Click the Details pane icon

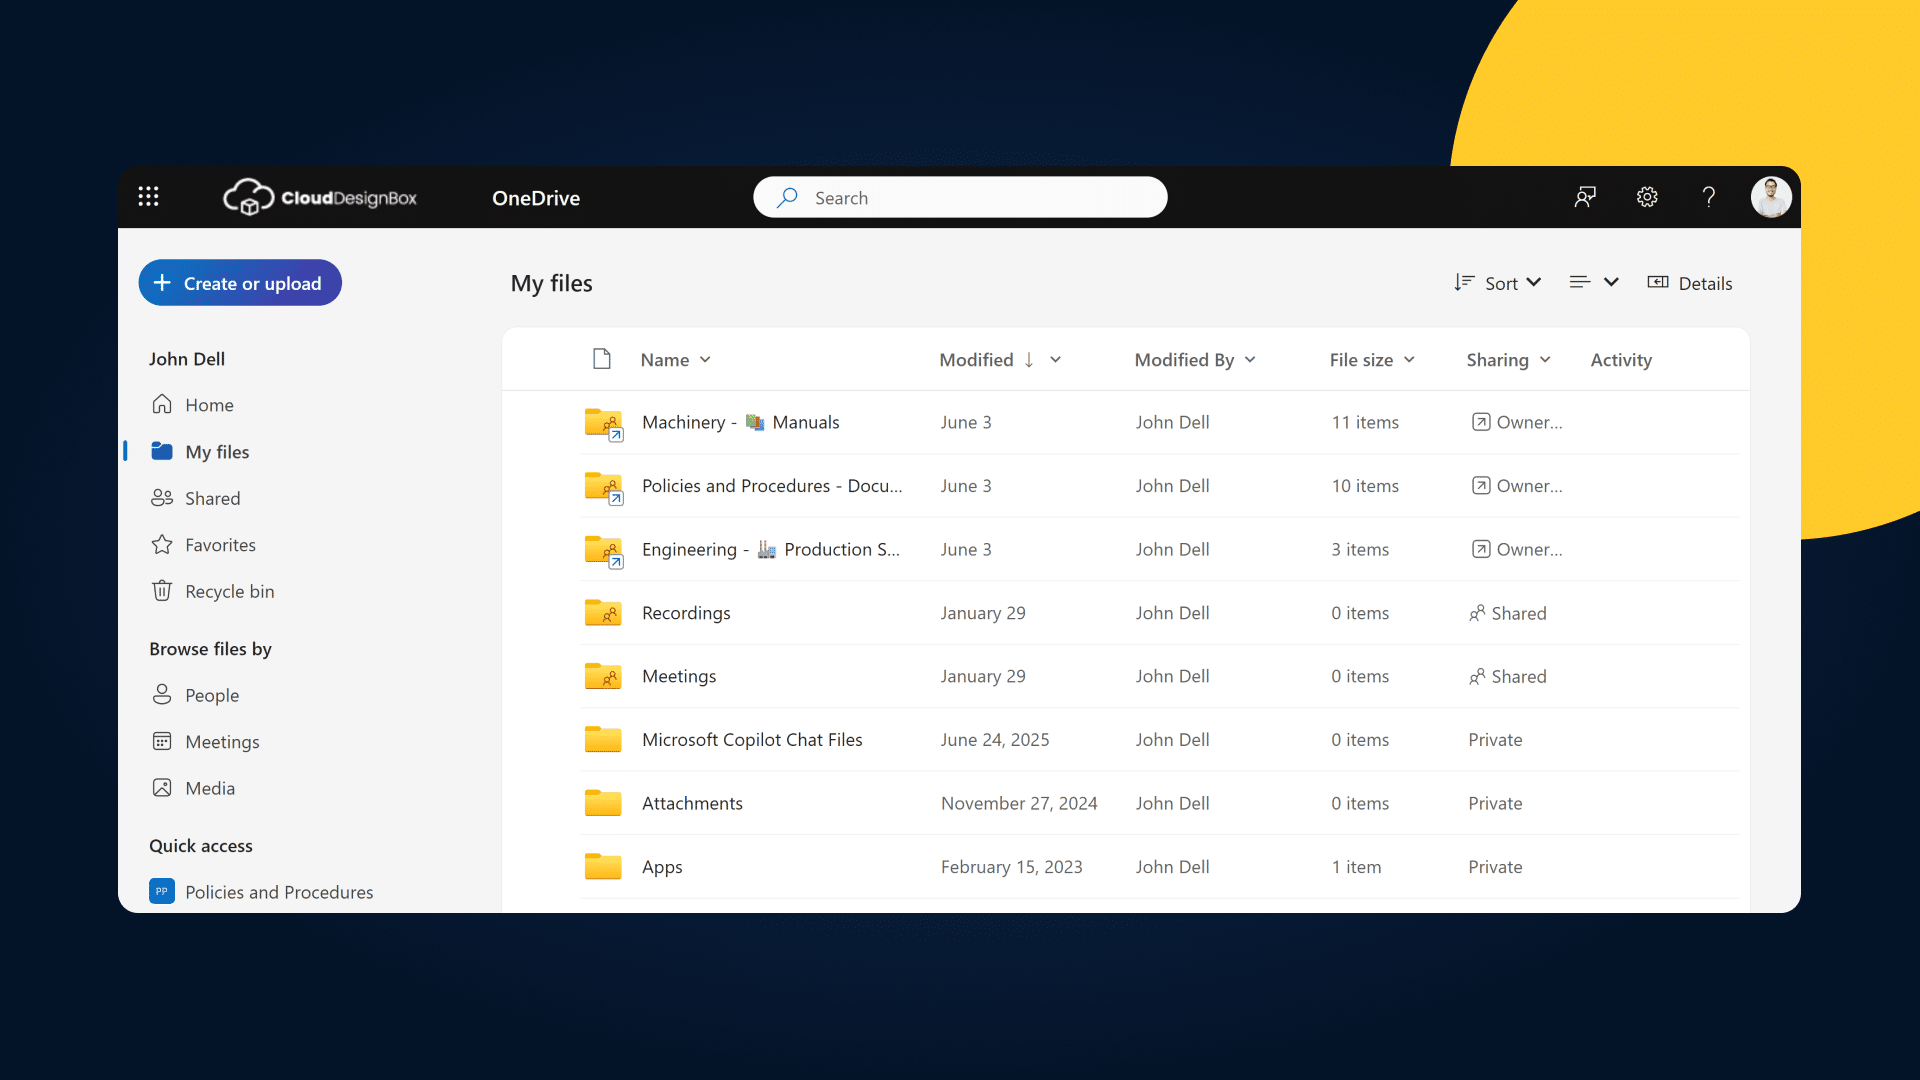[x=1658, y=283]
